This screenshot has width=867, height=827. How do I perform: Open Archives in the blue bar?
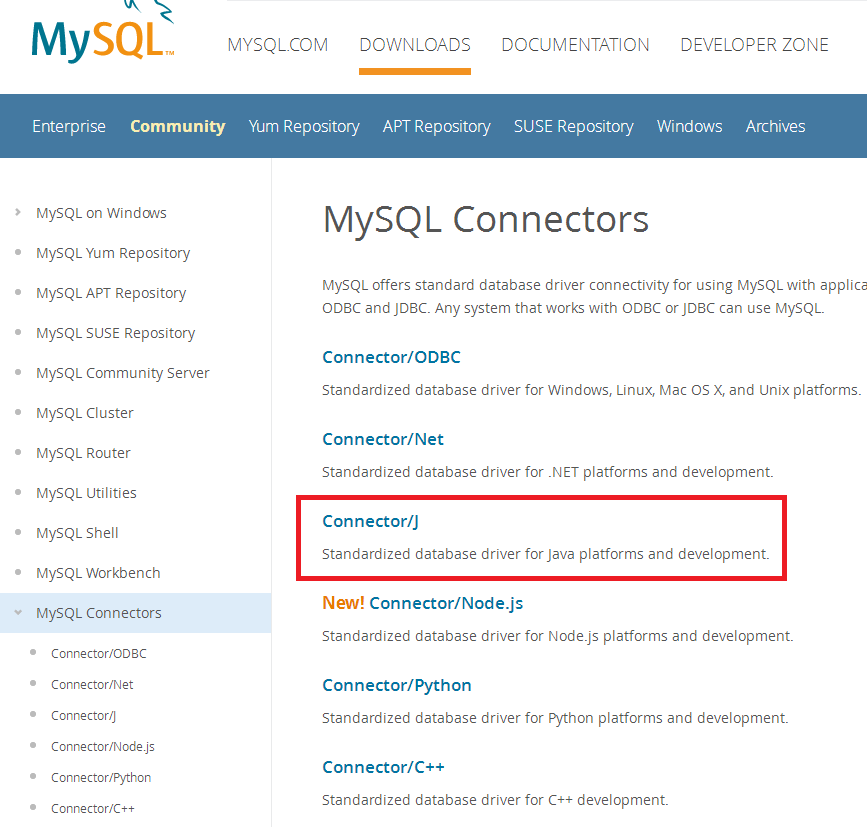coord(775,126)
